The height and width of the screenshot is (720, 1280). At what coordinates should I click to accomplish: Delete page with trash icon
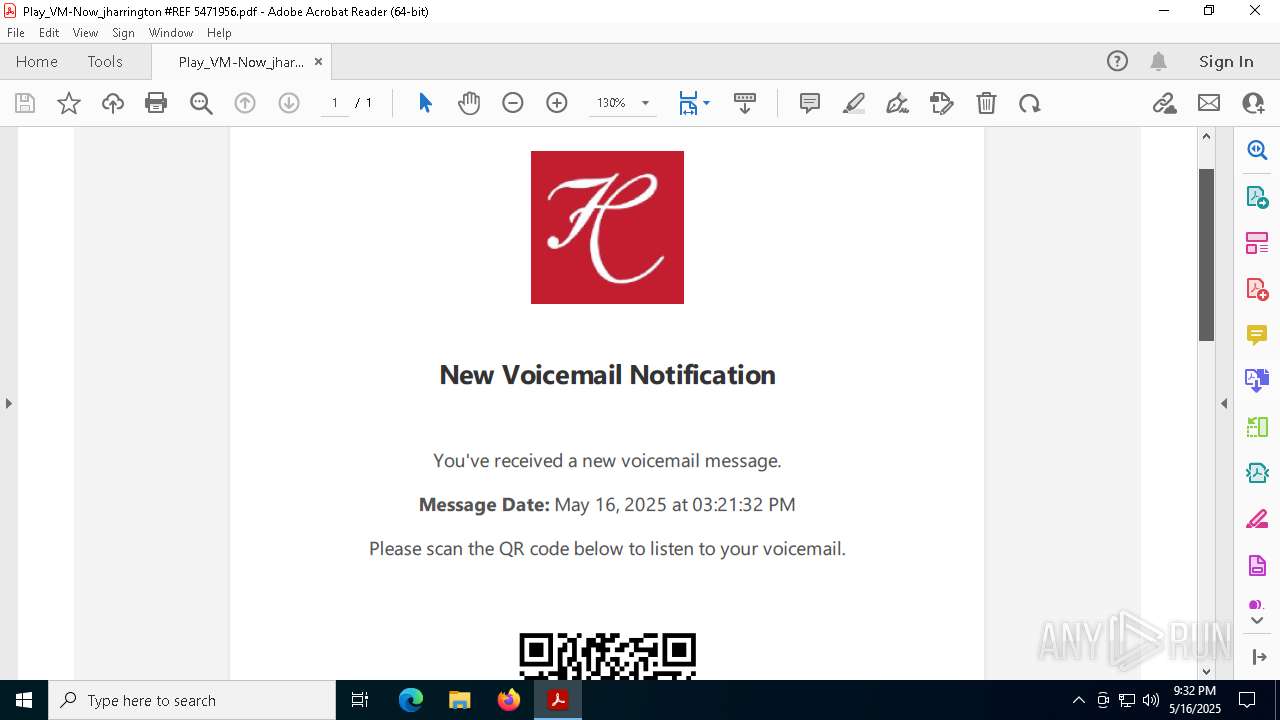point(986,103)
